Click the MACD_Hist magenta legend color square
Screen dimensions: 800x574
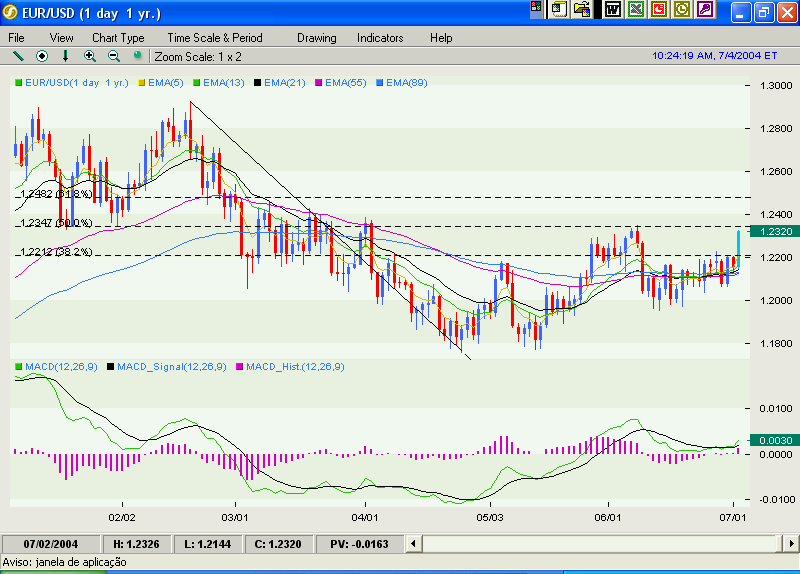(x=238, y=367)
